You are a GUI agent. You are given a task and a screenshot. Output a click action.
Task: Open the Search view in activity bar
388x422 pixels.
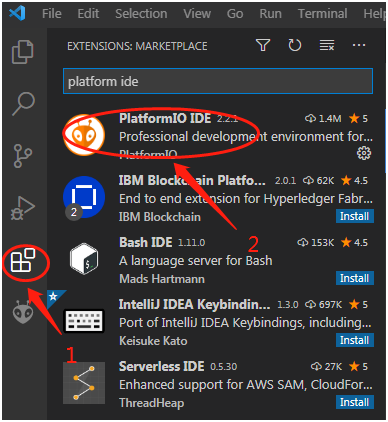(x=23, y=104)
